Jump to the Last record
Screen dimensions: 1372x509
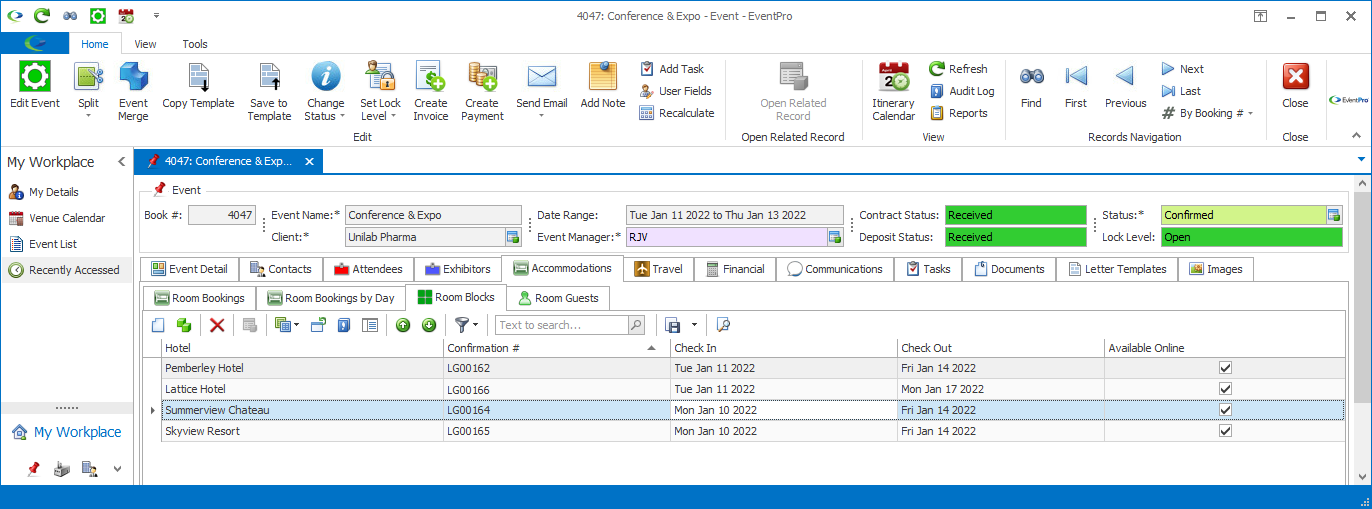pyautogui.click(x=1181, y=91)
